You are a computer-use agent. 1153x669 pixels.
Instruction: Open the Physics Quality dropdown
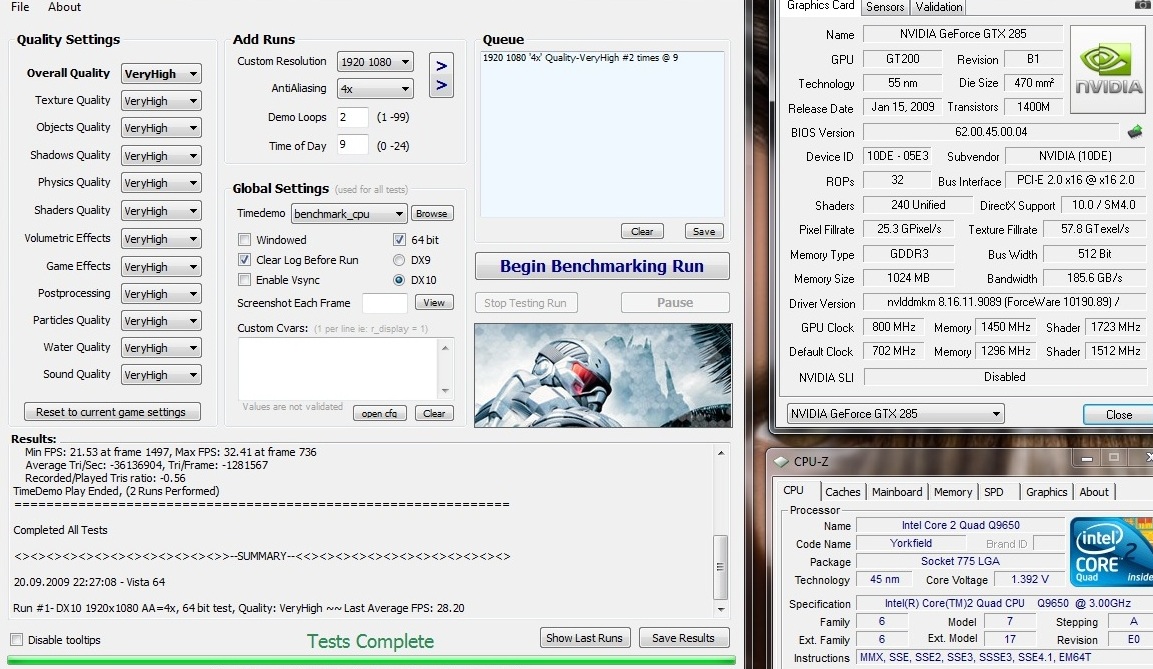click(161, 183)
